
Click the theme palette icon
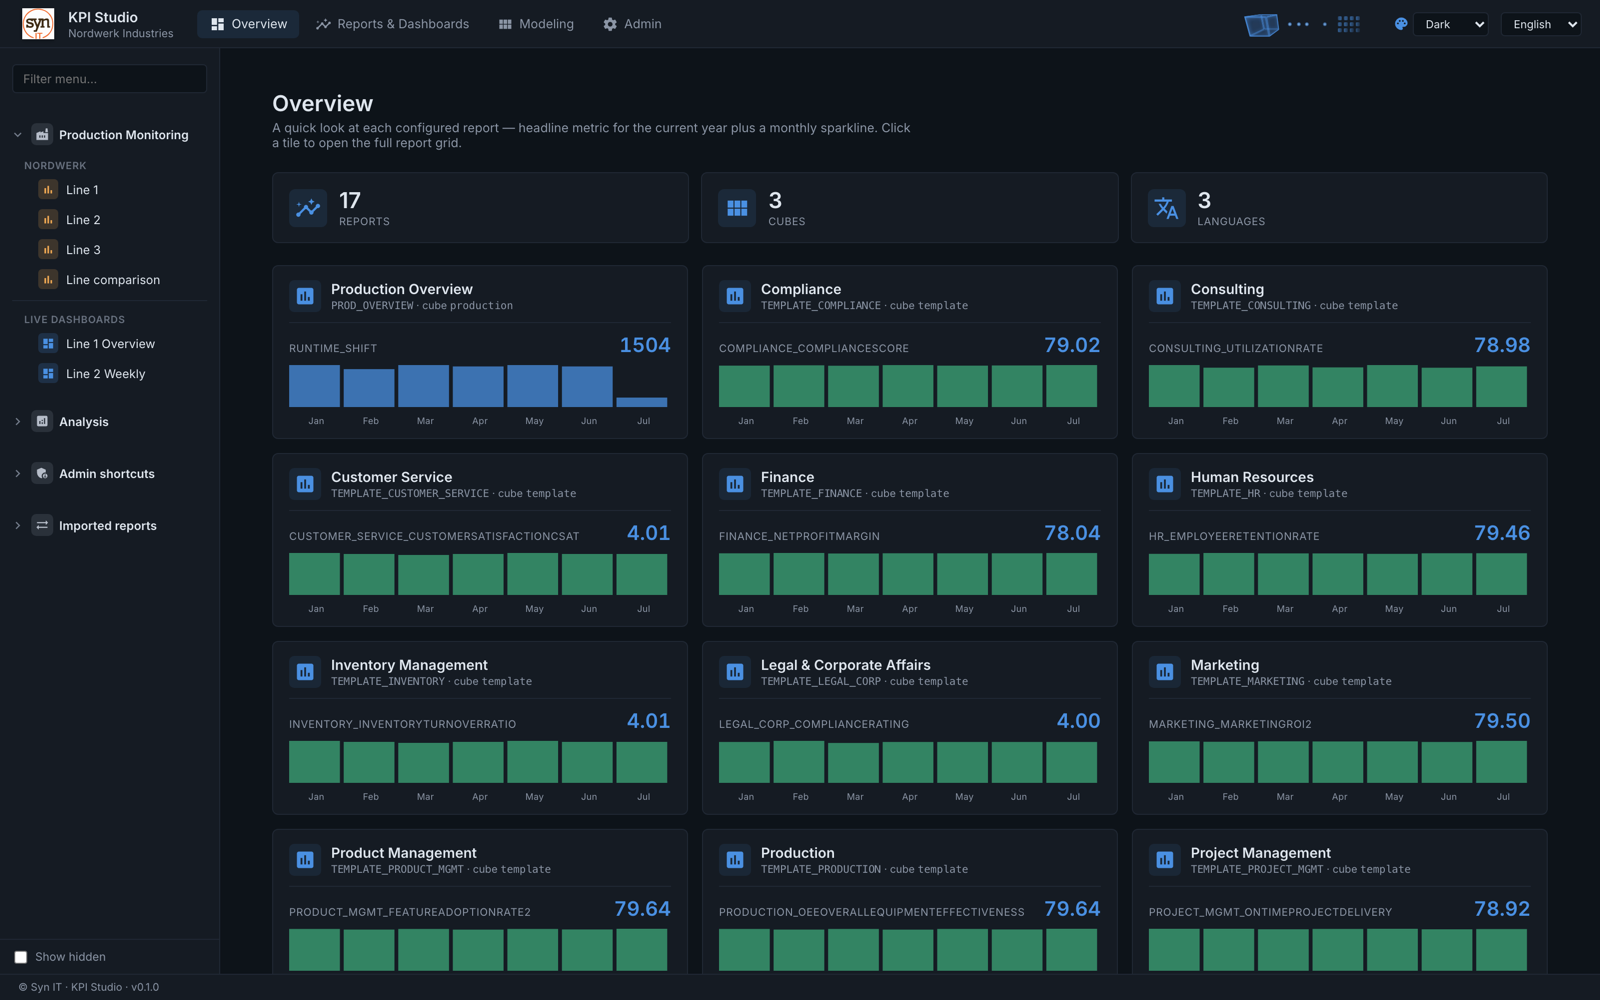tap(1401, 24)
